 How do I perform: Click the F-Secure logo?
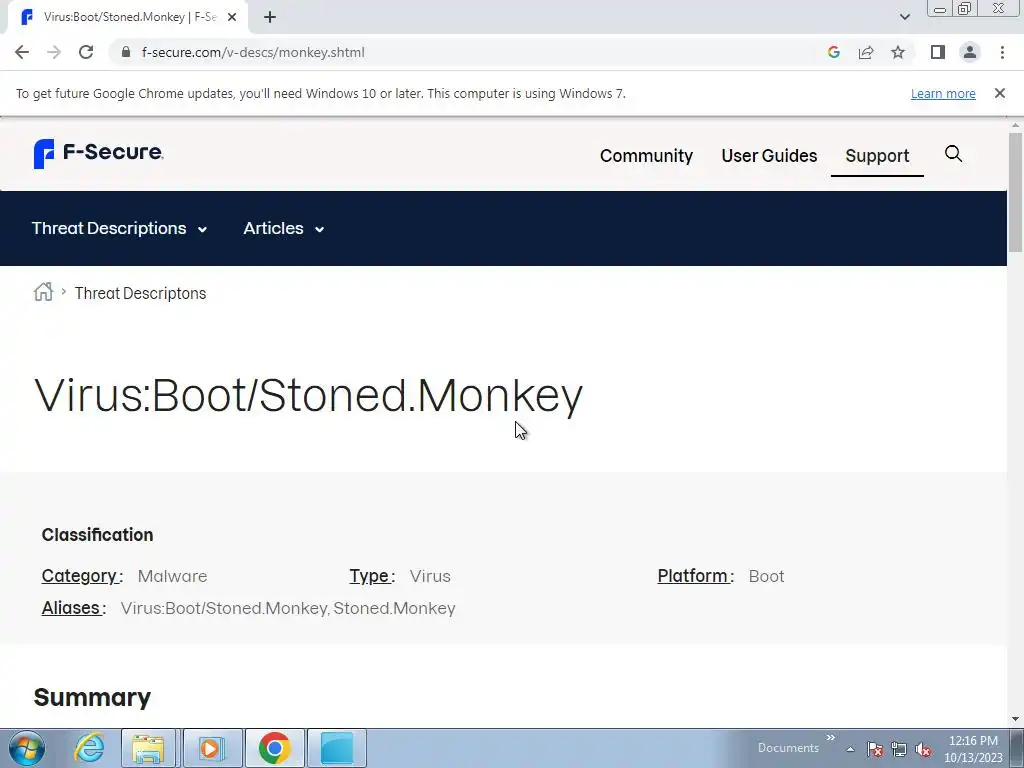point(99,153)
